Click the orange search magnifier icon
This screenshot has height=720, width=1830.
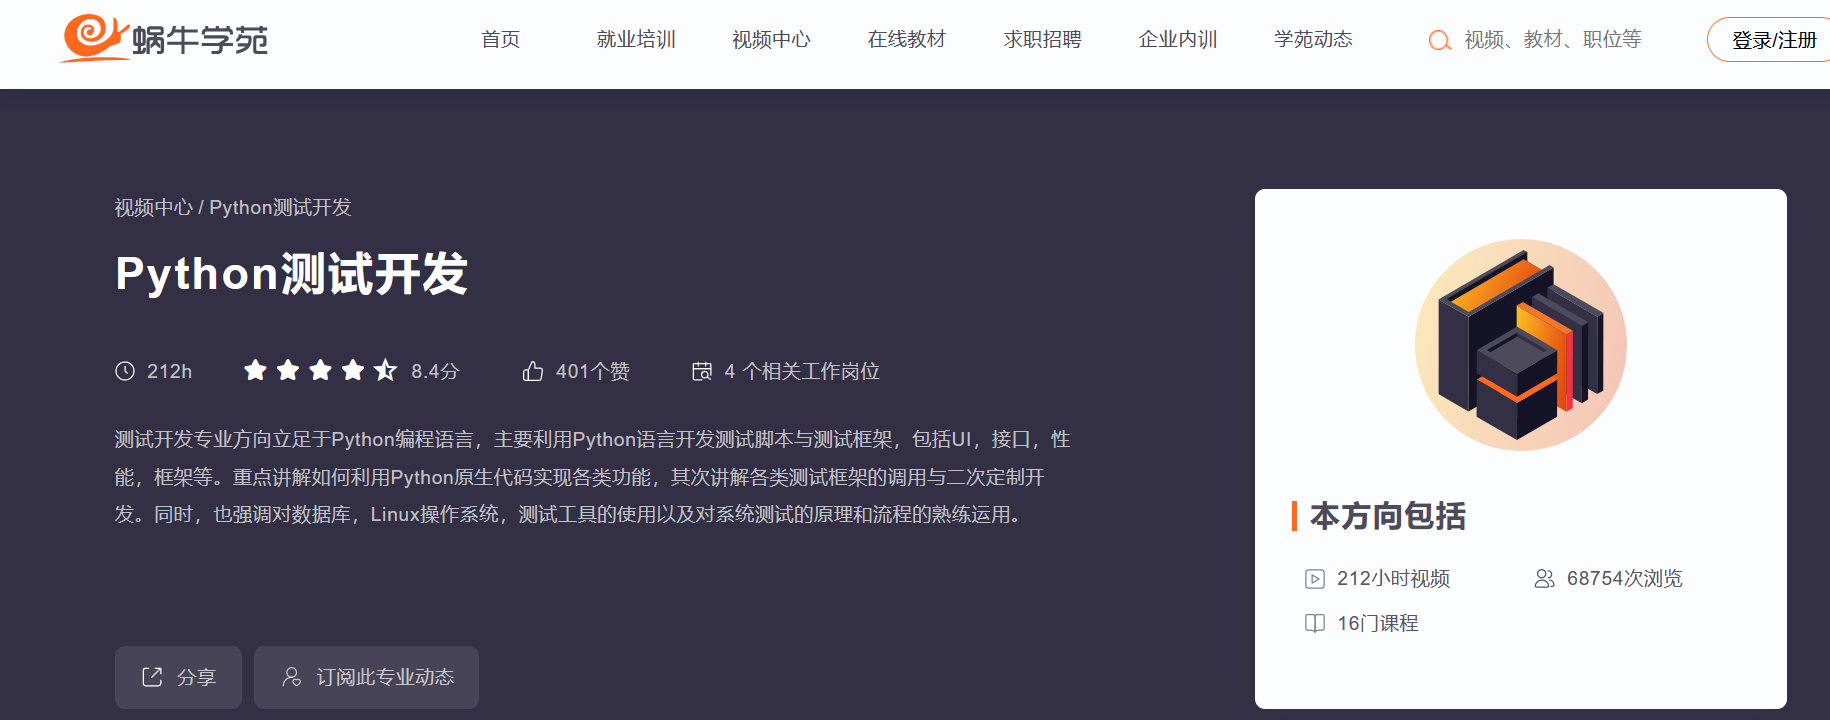point(1440,40)
